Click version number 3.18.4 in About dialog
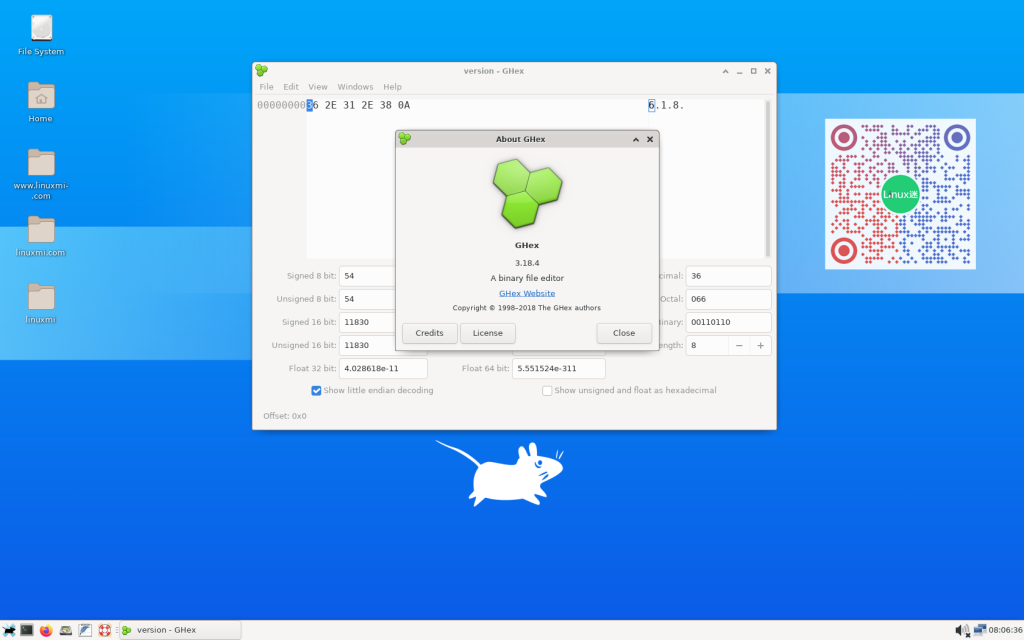Screen dimensions: 1024x640 [x=527, y=263]
